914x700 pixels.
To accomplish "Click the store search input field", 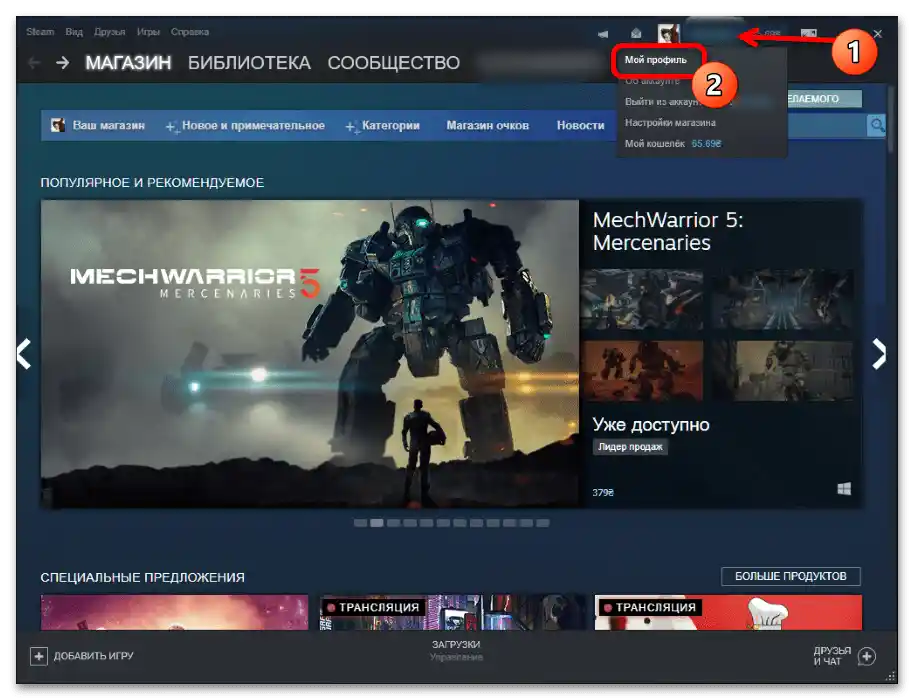I will [x=827, y=125].
